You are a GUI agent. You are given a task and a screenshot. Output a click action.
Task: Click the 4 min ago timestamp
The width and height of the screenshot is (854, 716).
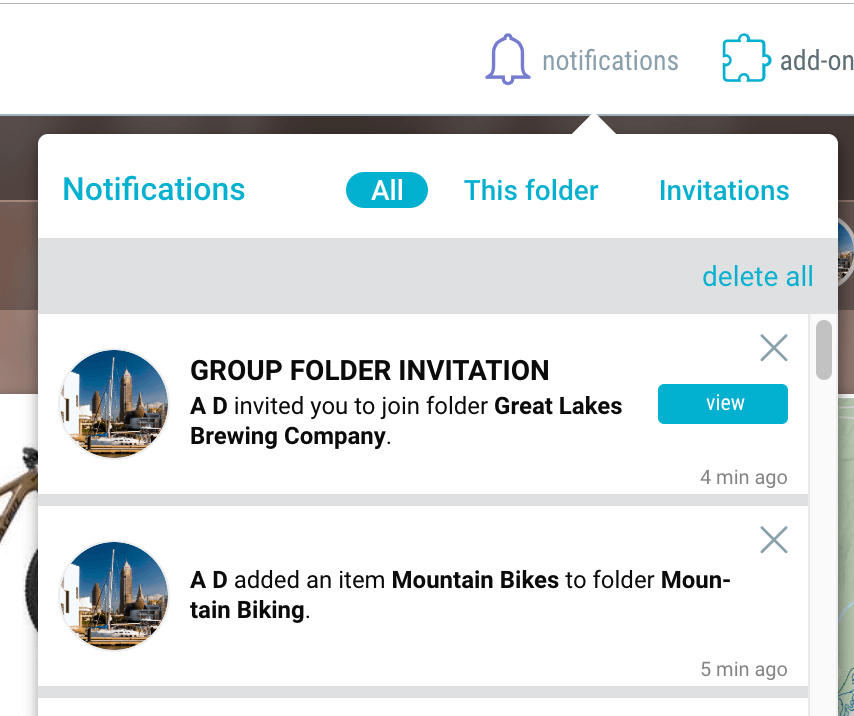(x=744, y=477)
